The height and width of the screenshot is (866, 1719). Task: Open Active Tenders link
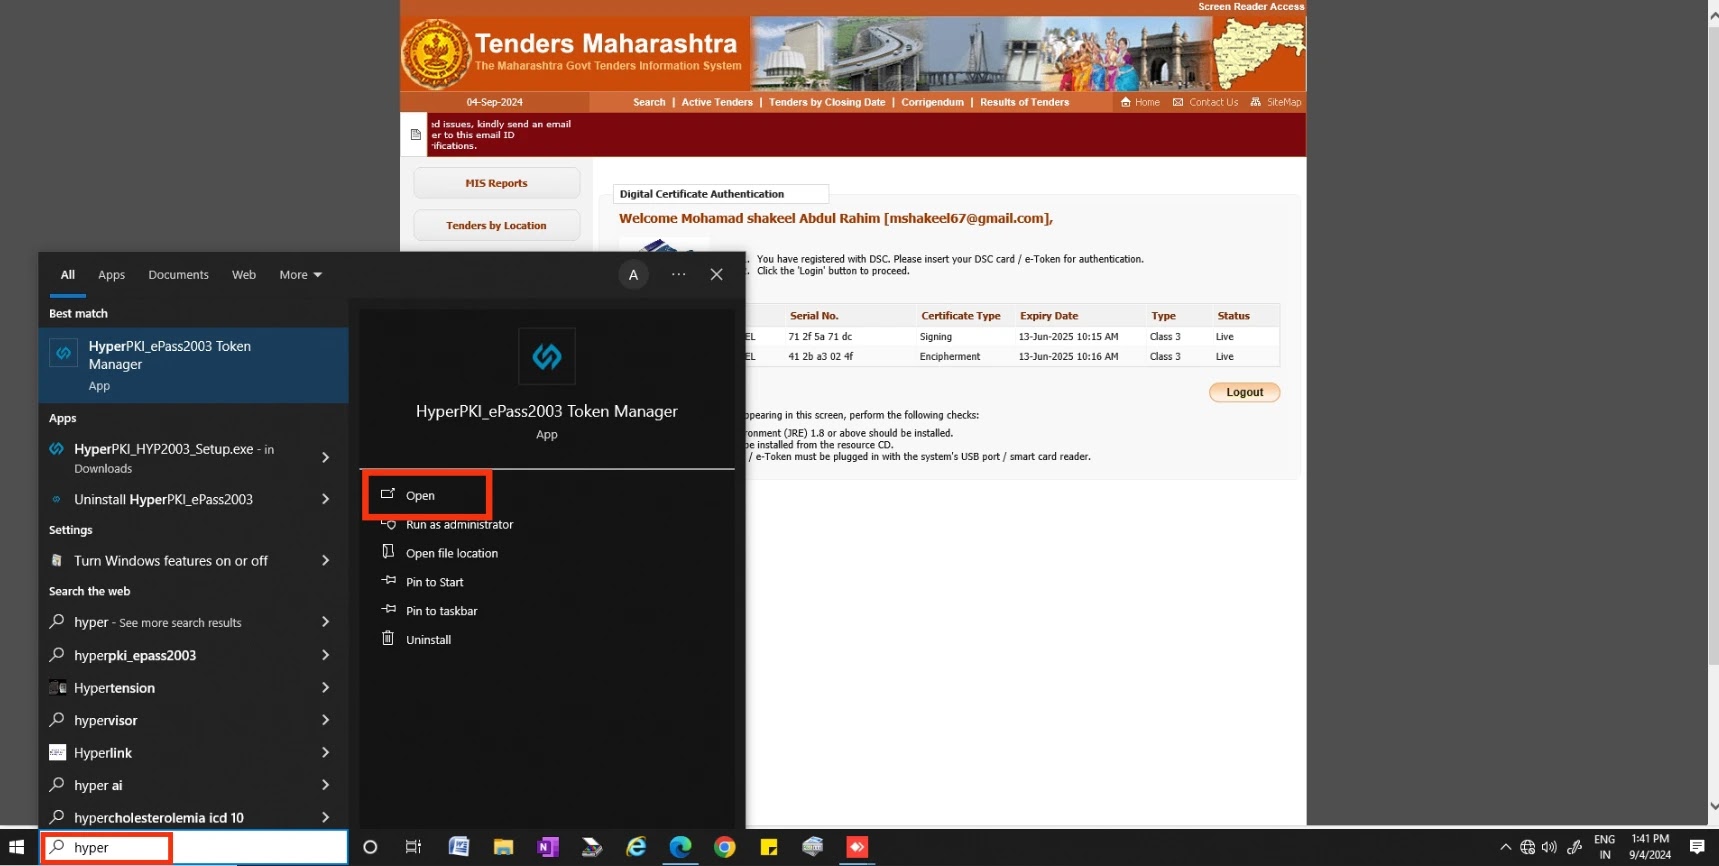pyautogui.click(x=717, y=102)
